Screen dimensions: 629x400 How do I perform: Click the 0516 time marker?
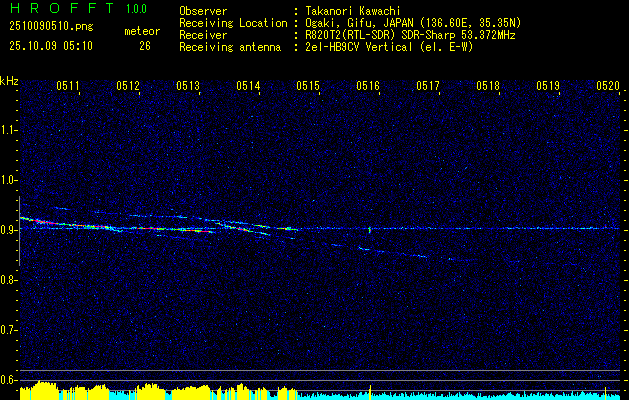pyautogui.click(x=368, y=85)
